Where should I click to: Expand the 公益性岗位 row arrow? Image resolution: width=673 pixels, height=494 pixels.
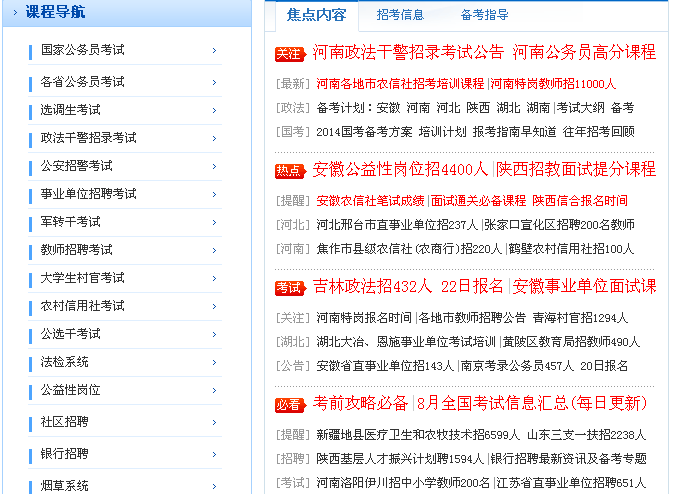pos(214,391)
